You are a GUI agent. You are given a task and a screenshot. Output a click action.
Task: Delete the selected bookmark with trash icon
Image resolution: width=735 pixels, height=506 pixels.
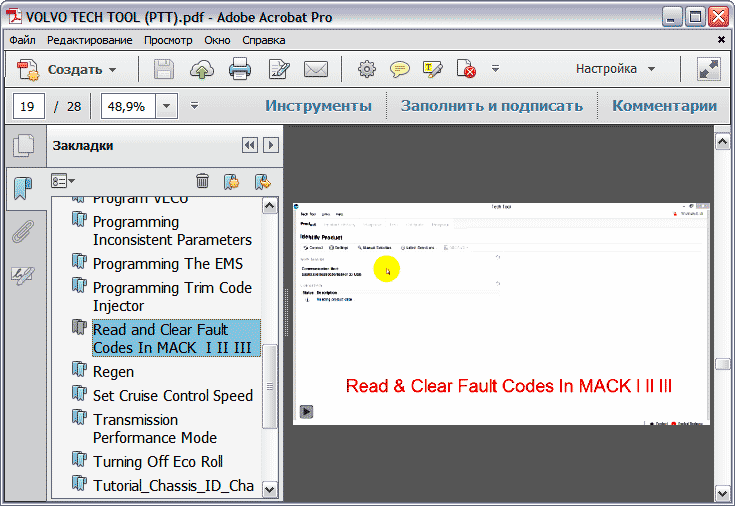click(x=202, y=181)
